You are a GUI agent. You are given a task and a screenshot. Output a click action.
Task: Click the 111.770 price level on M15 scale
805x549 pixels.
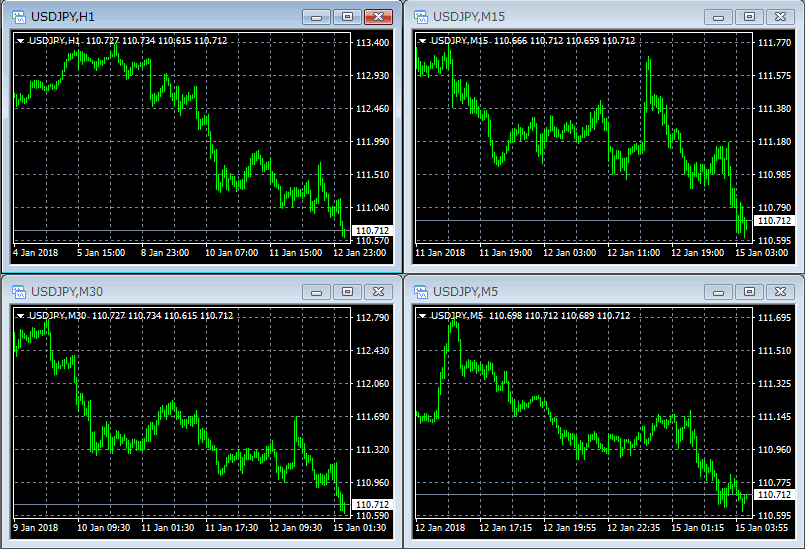tap(775, 43)
